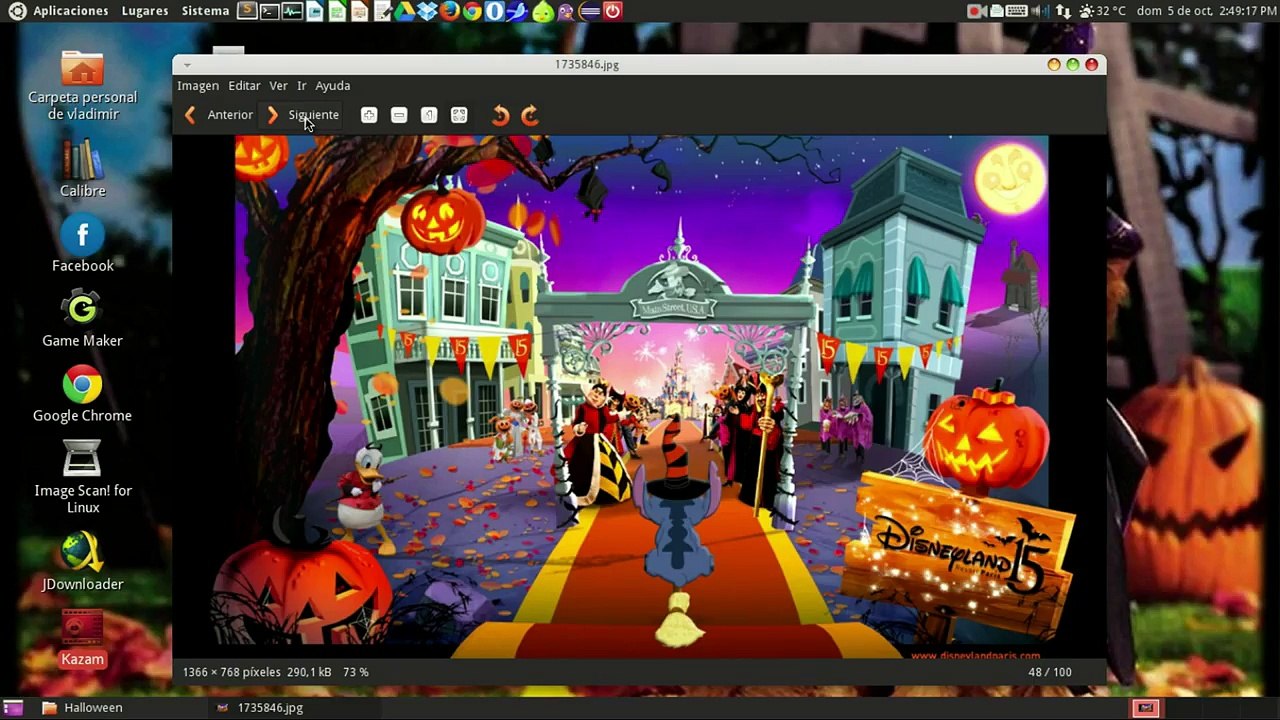Screen dimensions: 1280x720
Task: Click the 48 / 100 image counter
Action: point(1049,672)
